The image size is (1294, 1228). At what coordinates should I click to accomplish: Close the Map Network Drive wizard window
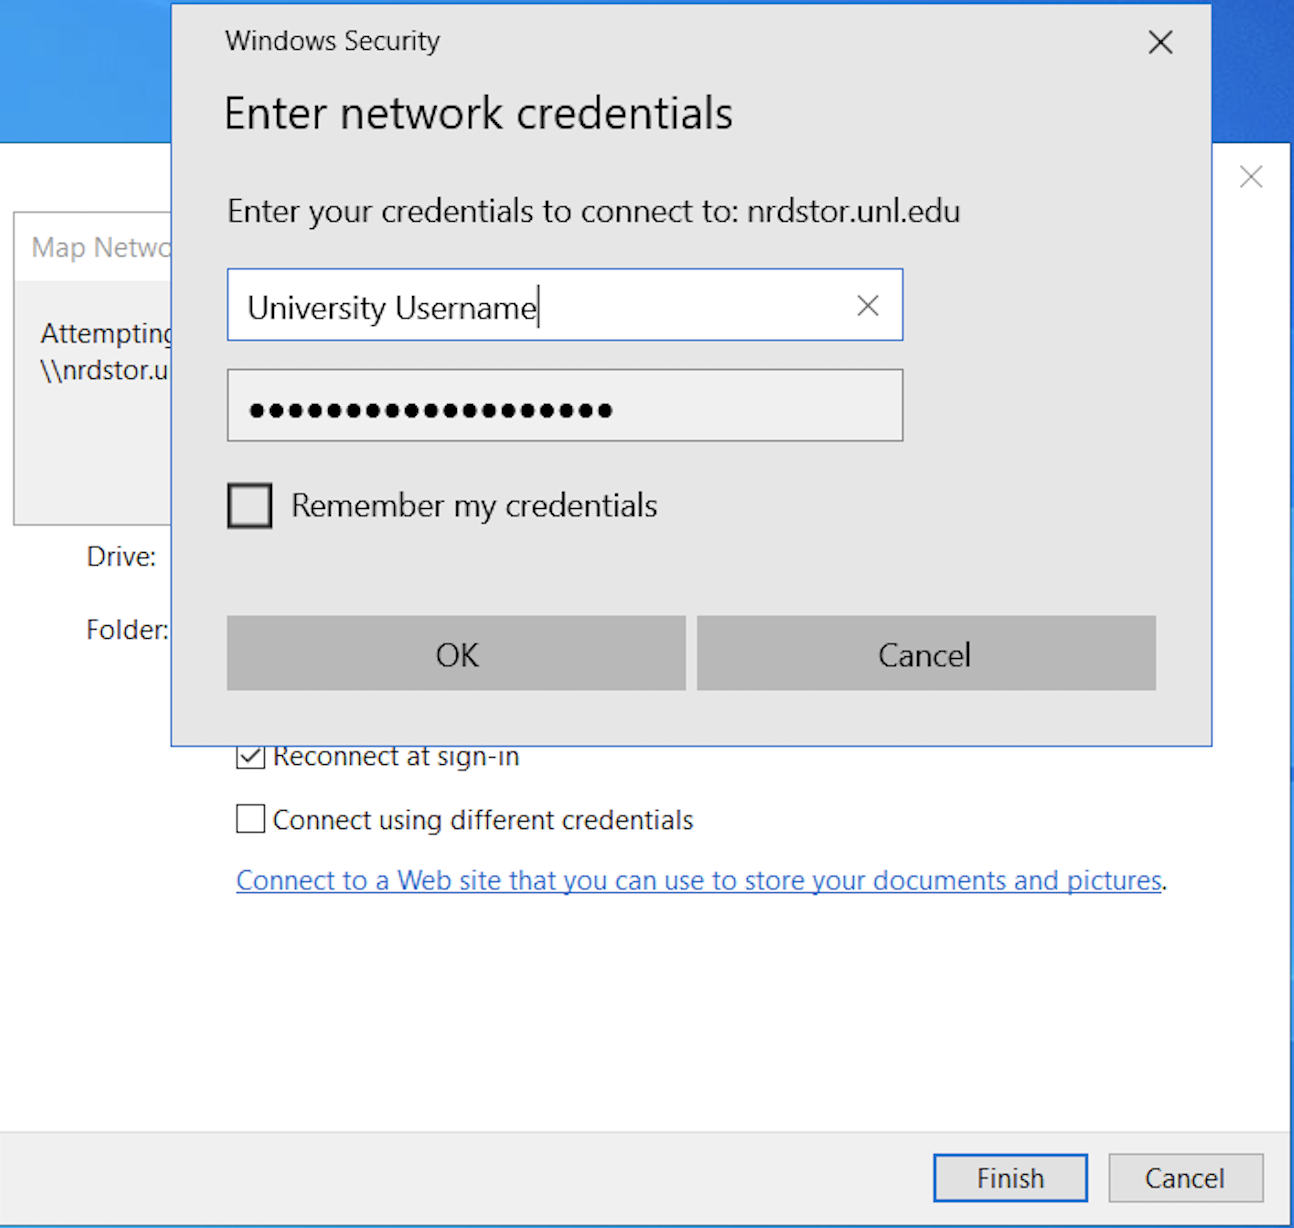[x=1250, y=178]
